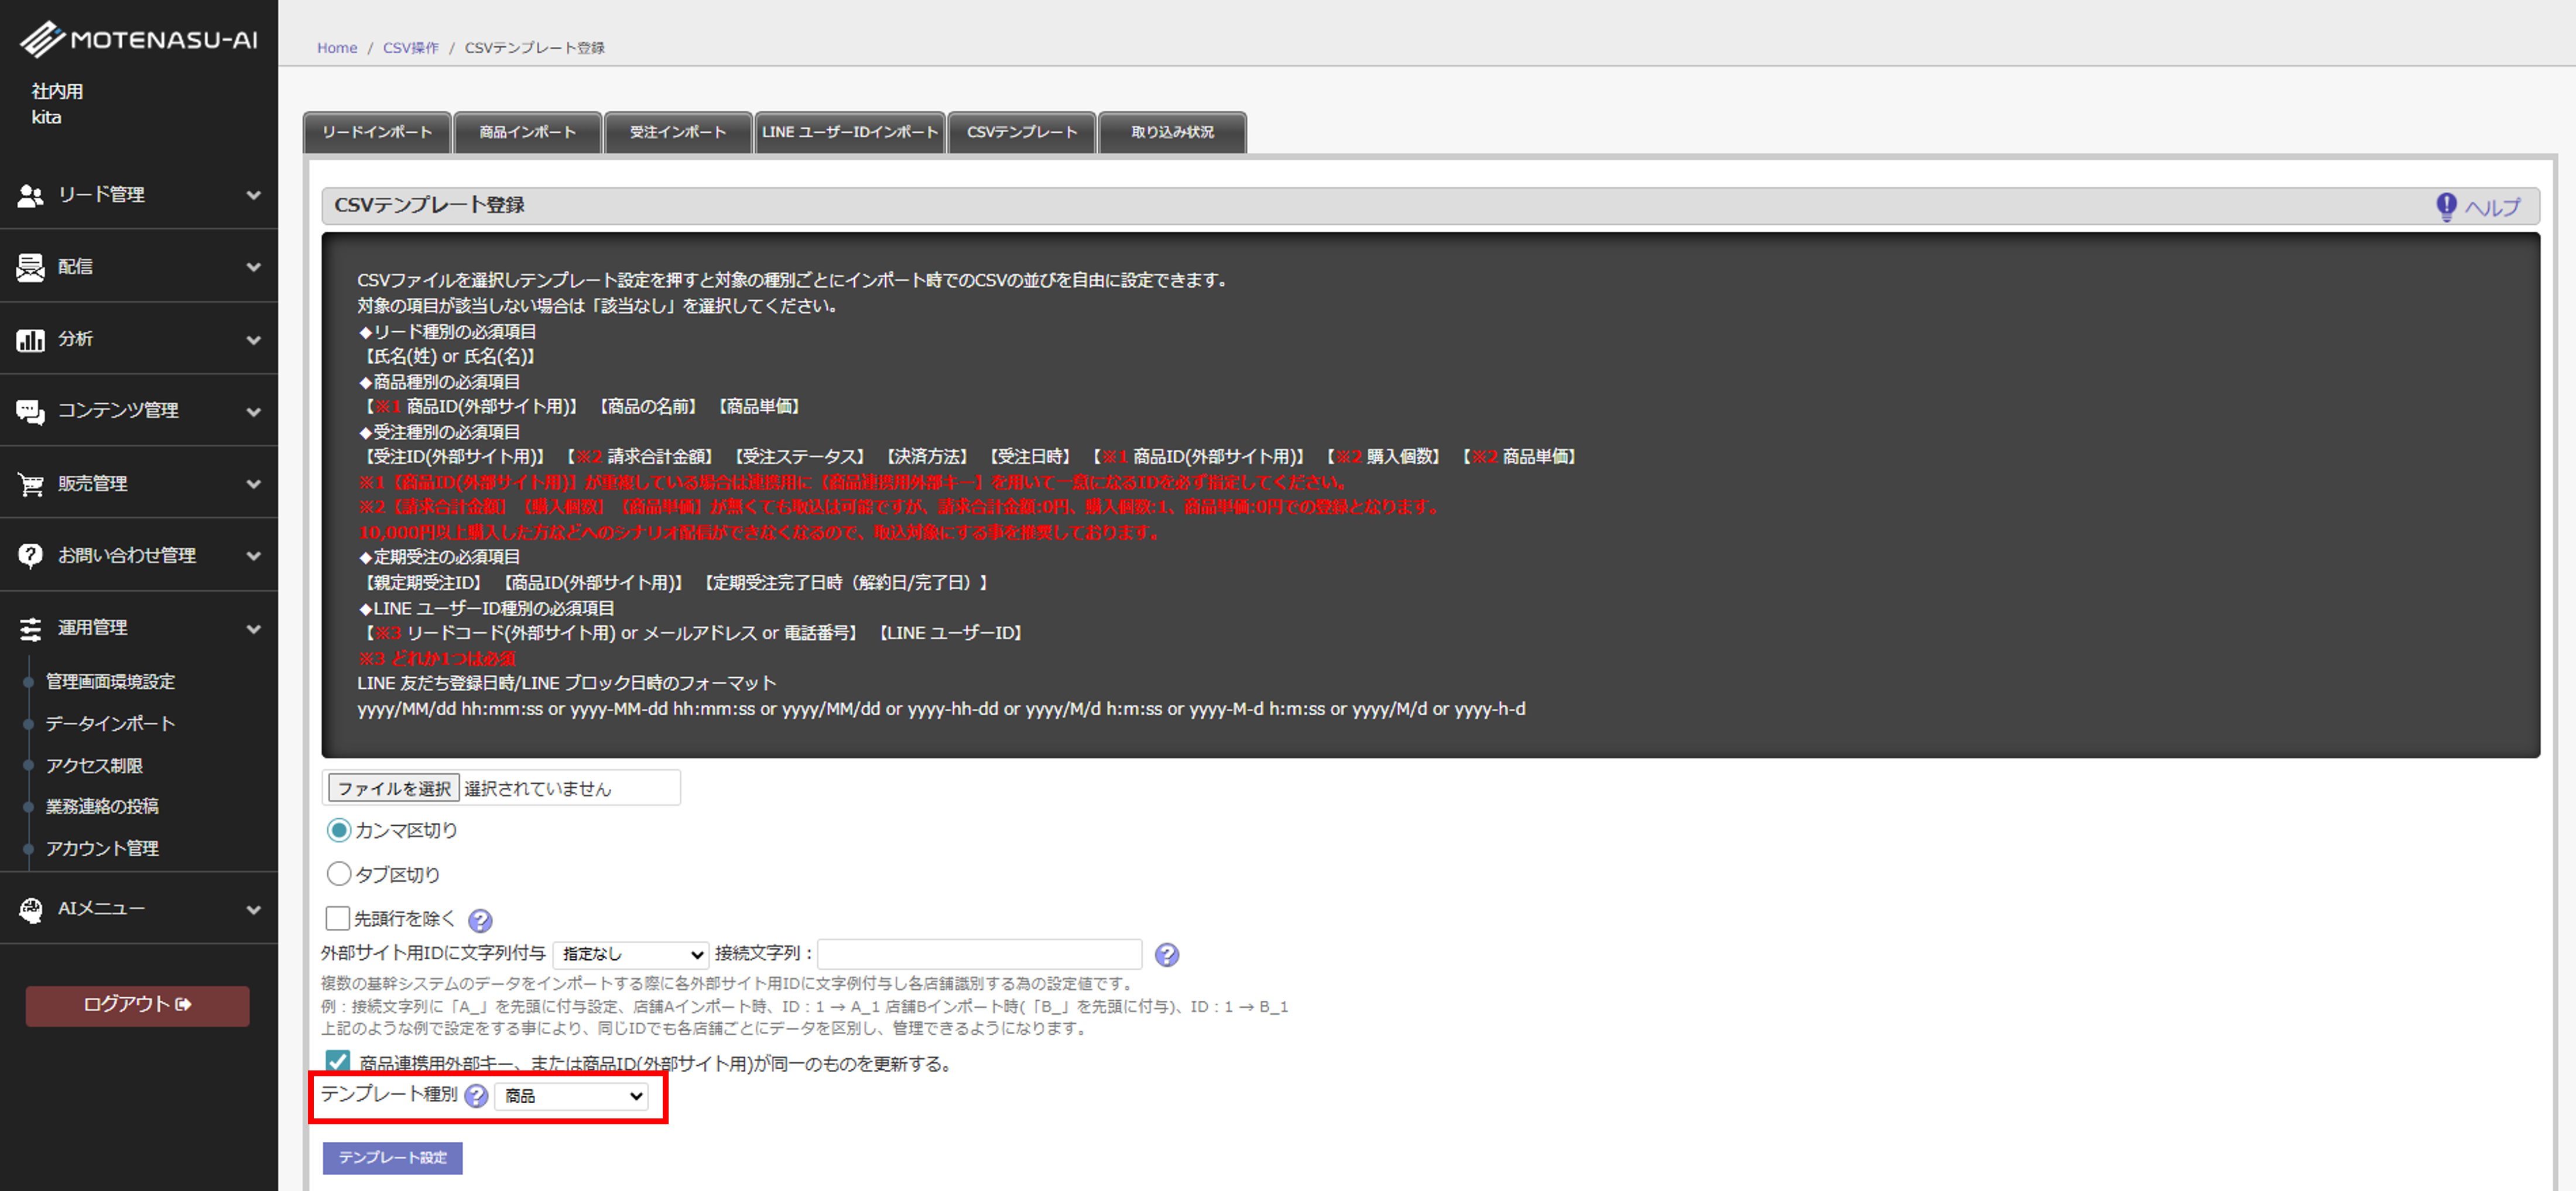This screenshot has height=1191, width=2576.
Task: Click the リード管理 people icon in sidebar
Action: point(30,195)
